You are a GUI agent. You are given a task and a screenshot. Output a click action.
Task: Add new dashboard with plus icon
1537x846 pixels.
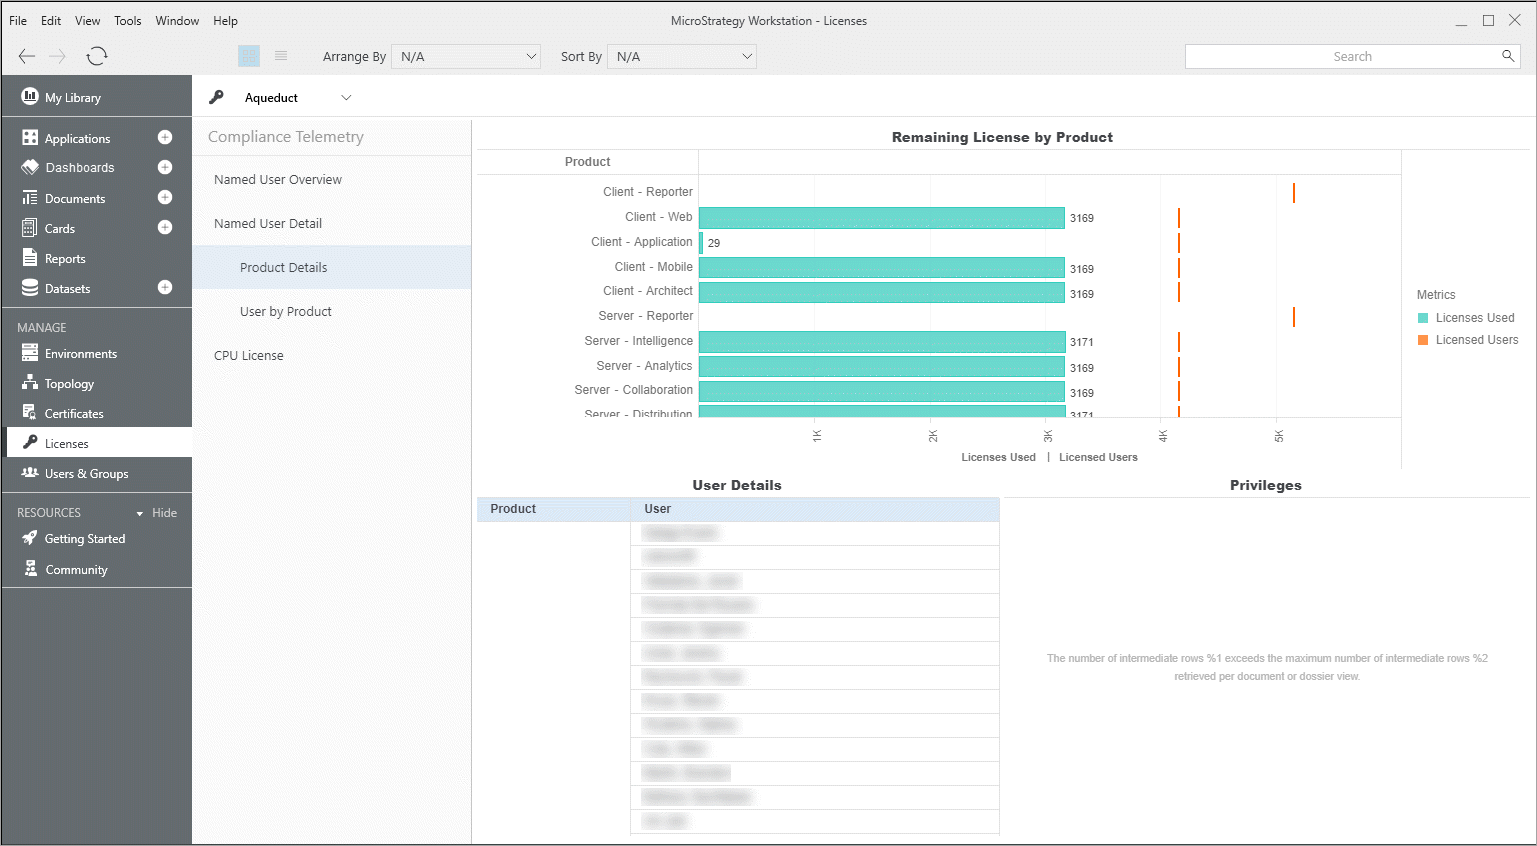coord(165,168)
